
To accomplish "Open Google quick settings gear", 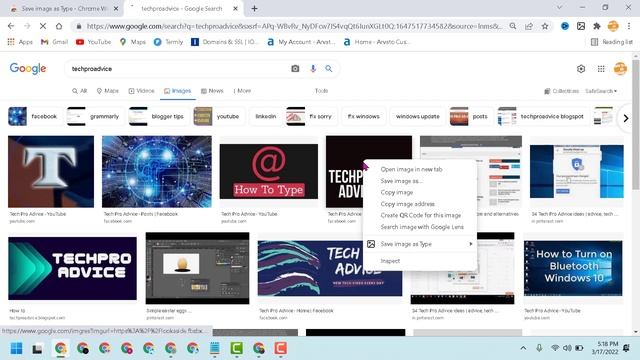I will (x=581, y=69).
